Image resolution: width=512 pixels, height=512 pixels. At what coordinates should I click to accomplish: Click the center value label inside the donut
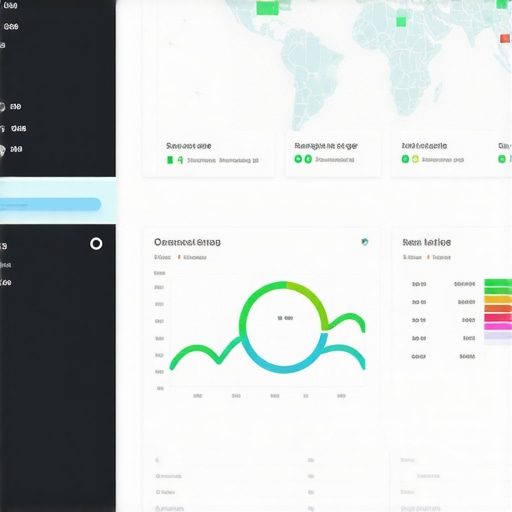click(285, 318)
